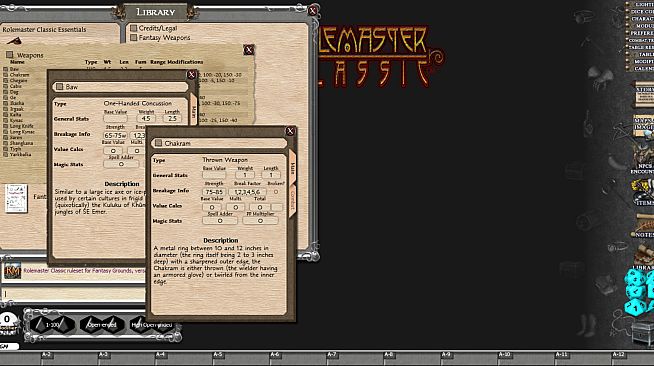Open the Lighting menu button

click(641, 4)
